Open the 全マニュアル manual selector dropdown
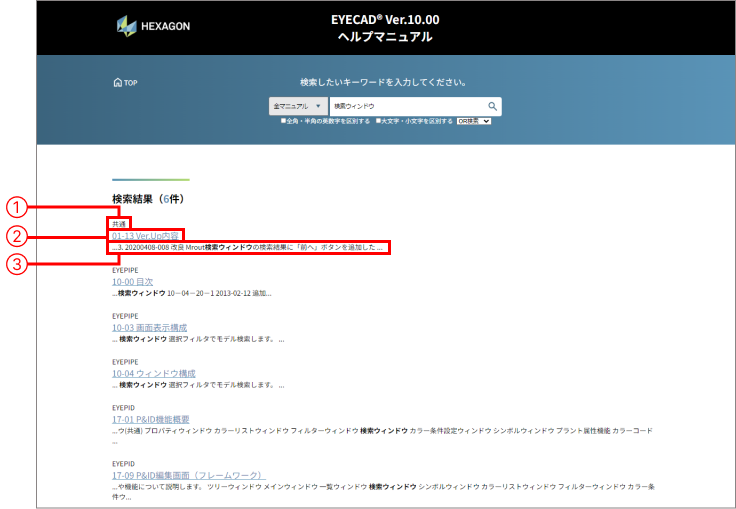 click(x=298, y=106)
